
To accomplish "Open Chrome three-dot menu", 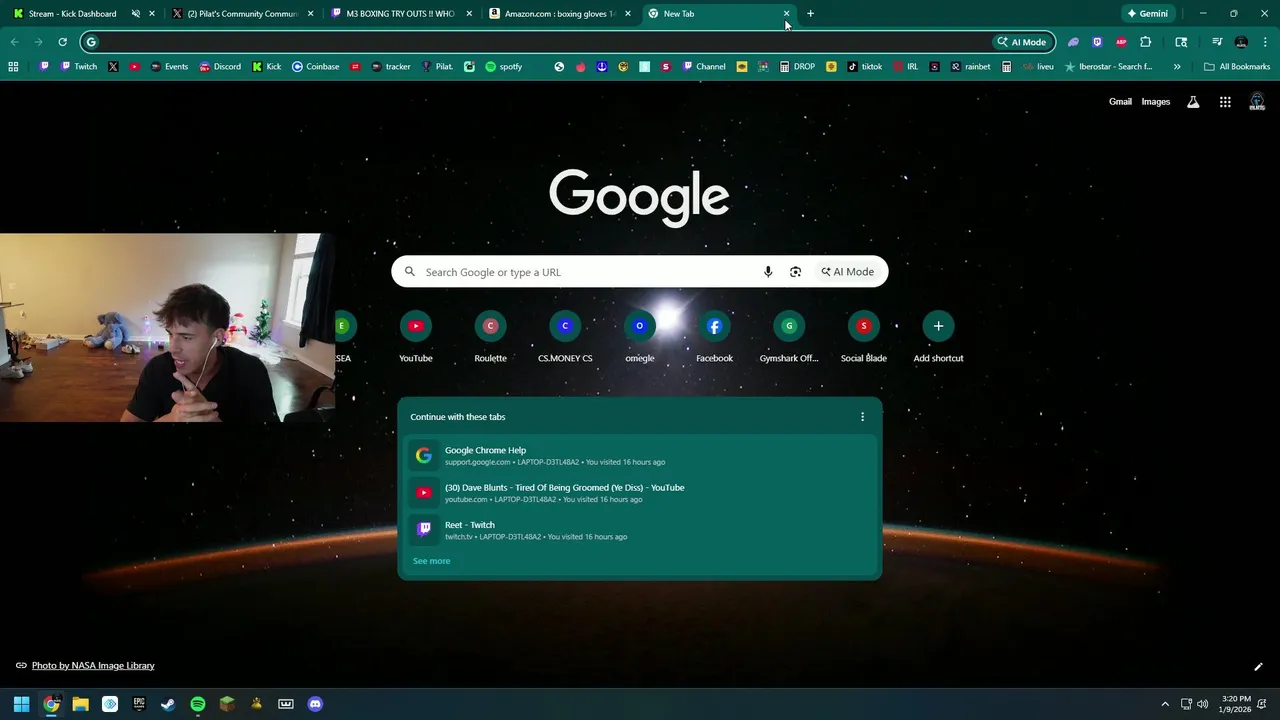I will (1265, 42).
